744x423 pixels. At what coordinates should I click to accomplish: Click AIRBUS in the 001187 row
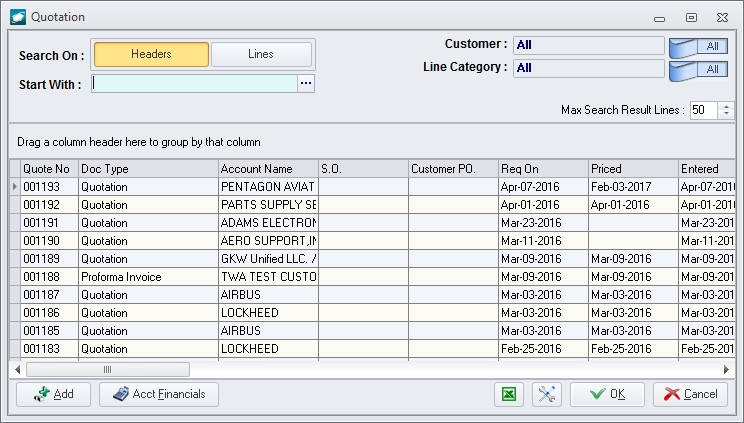(x=268, y=295)
